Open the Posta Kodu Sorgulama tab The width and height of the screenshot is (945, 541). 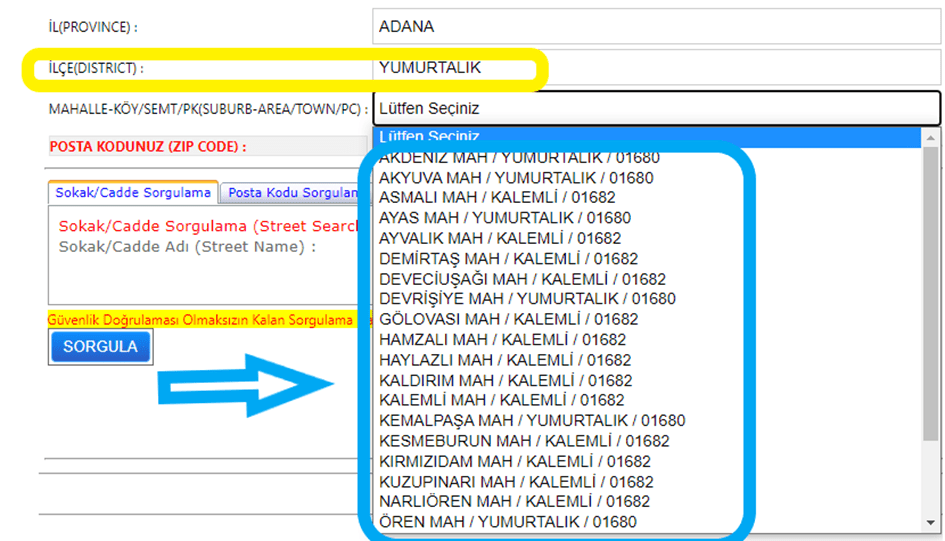tap(292, 192)
